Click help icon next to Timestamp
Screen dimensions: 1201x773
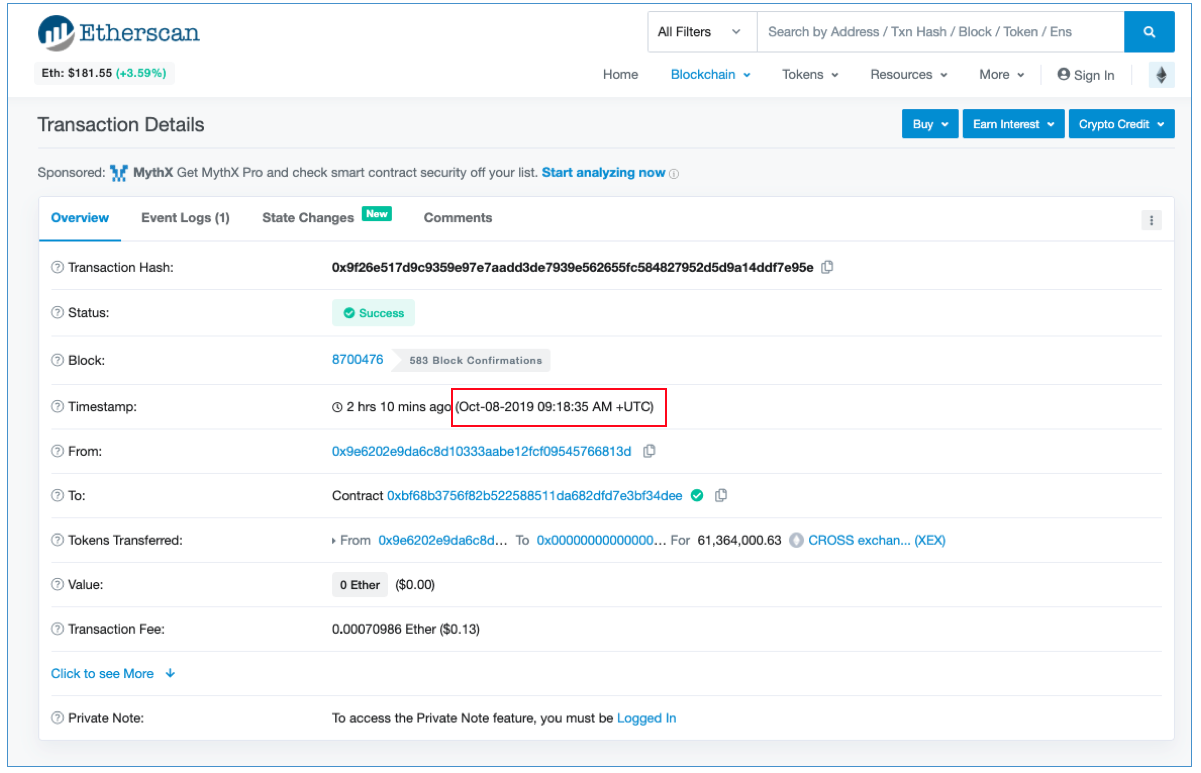tap(57, 407)
